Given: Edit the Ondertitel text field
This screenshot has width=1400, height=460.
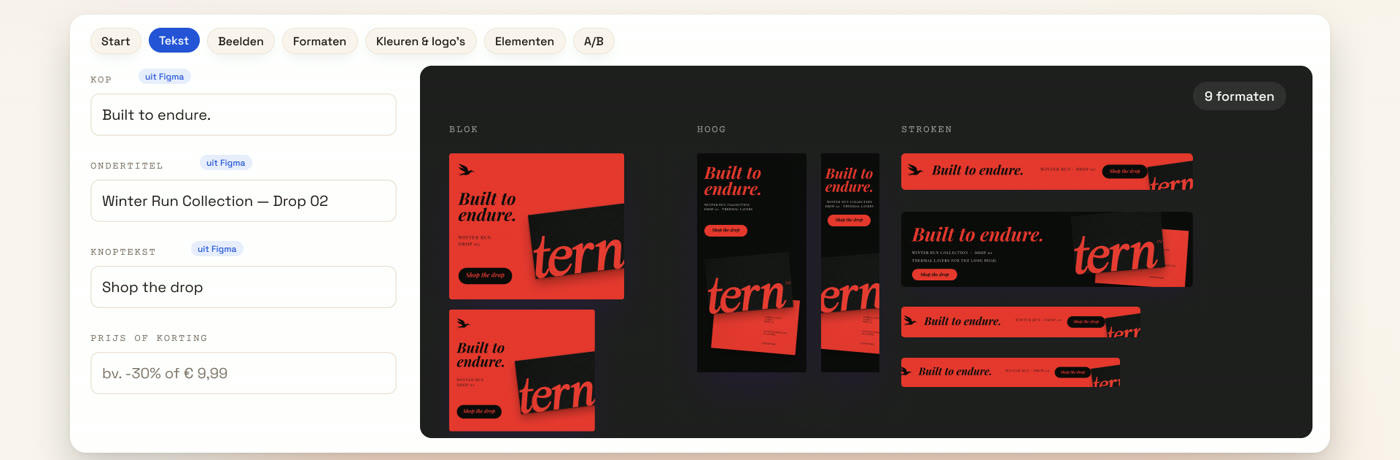Looking at the screenshot, I should coord(243,201).
